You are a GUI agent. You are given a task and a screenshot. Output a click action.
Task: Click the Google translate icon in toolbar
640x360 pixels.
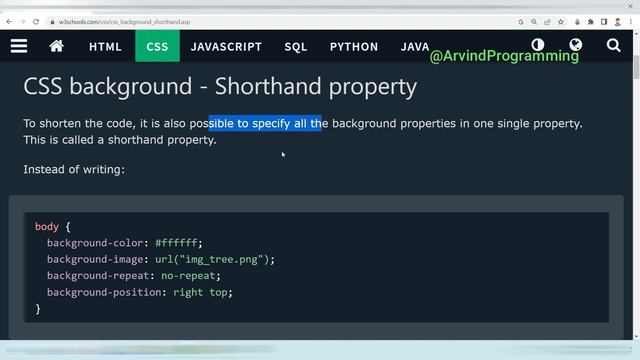point(520,22)
